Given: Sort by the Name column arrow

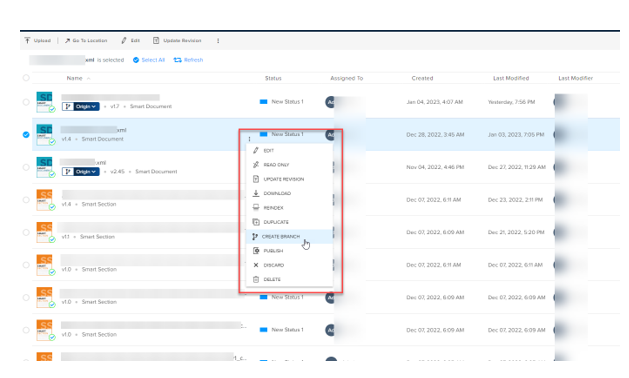Looking at the screenshot, I should [89, 78].
